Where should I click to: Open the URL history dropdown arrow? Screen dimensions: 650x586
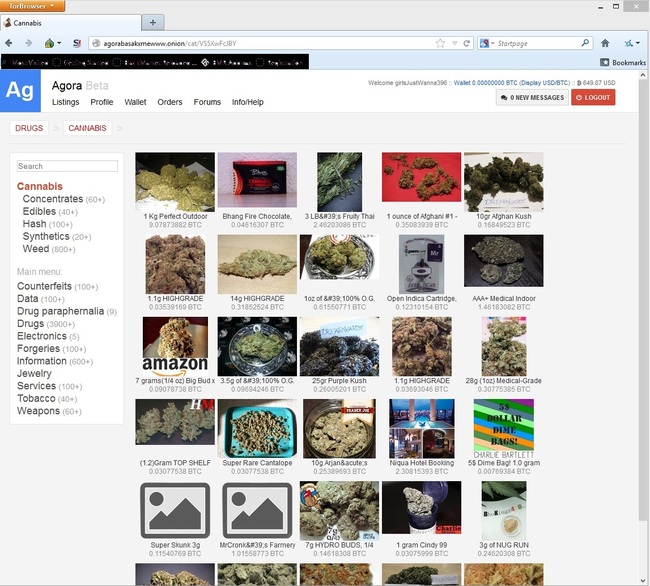click(453, 43)
